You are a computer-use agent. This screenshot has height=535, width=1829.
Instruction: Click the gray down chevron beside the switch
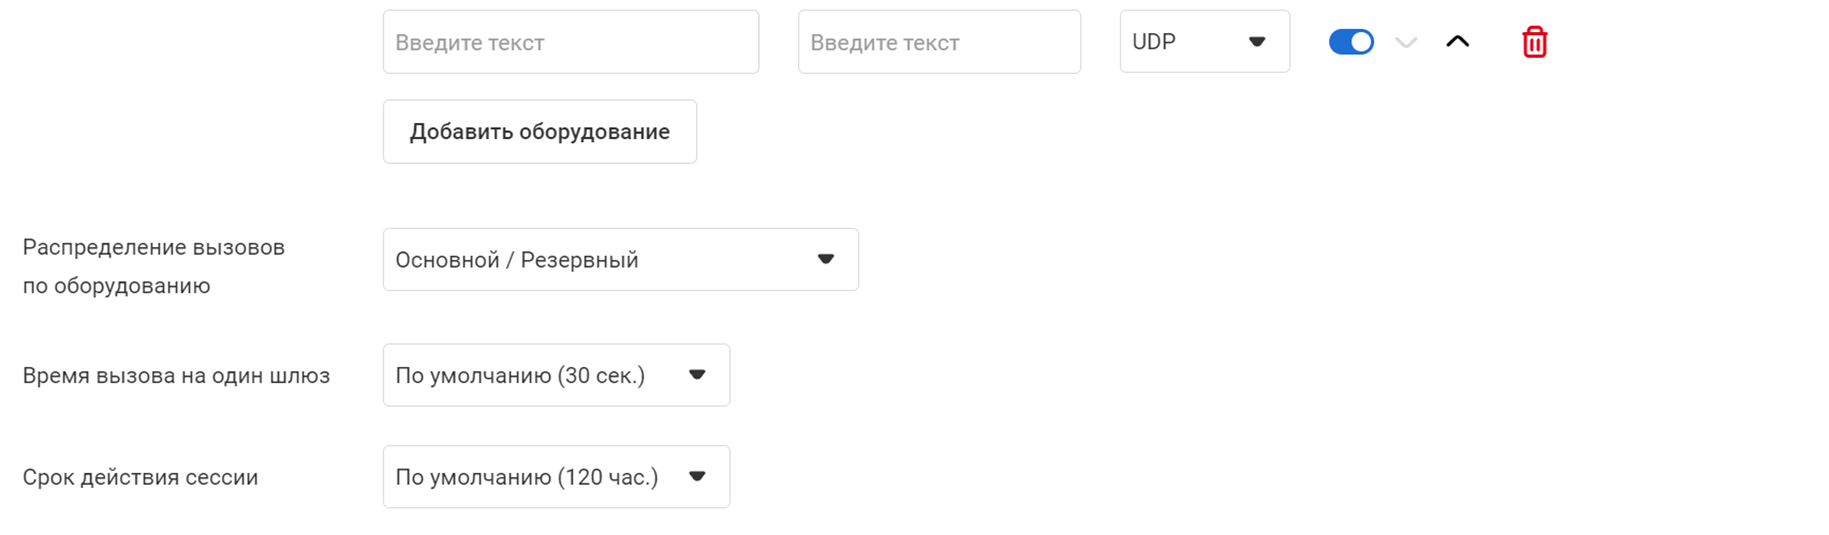click(x=1406, y=42)
